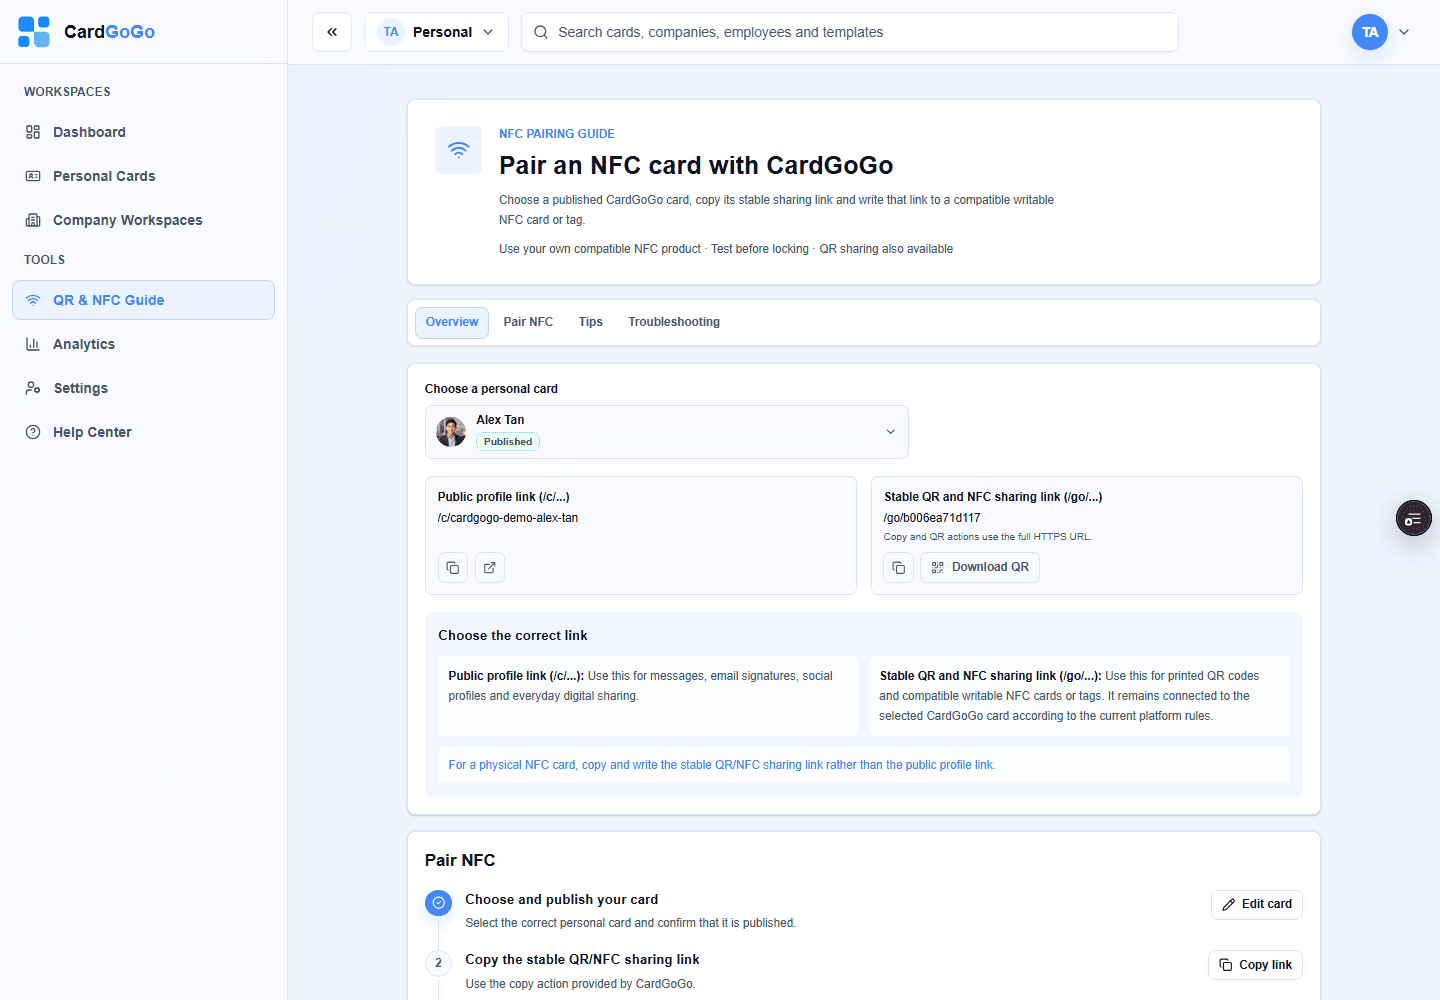Click the 'Choose and publish your card' step title

[562, 900]
